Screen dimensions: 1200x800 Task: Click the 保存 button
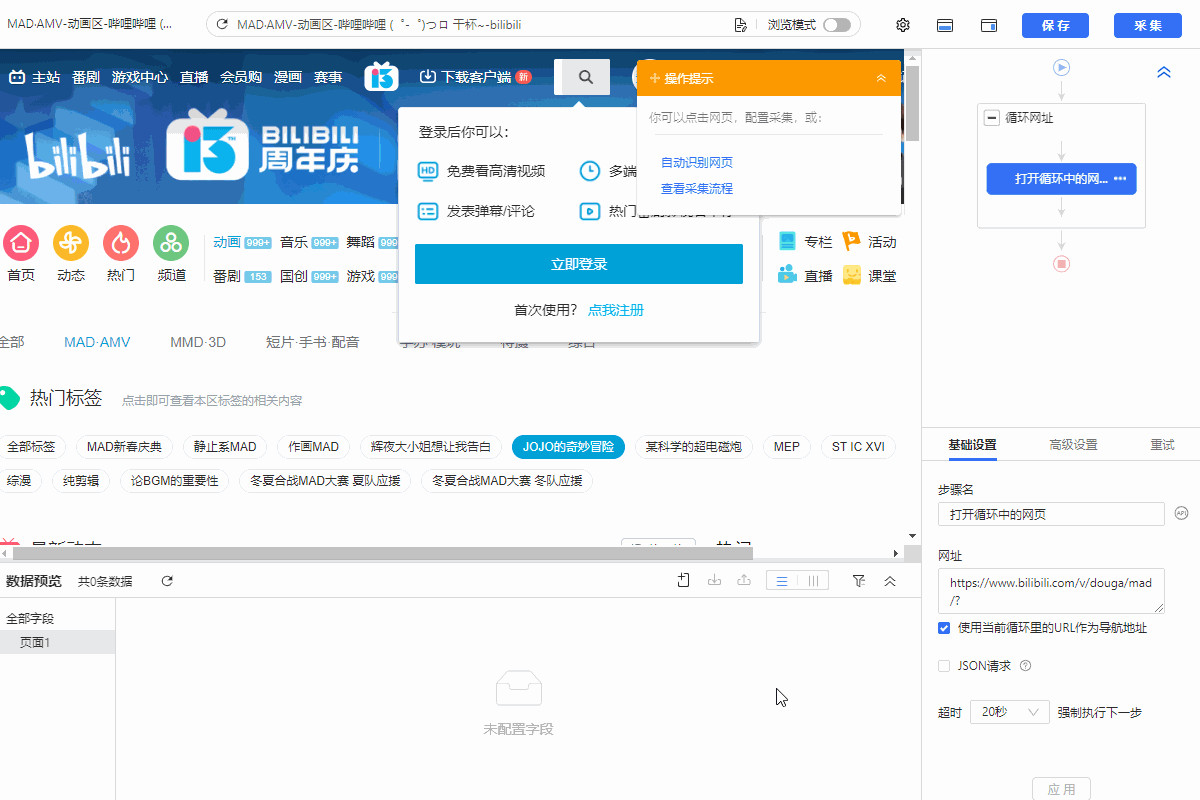[1056, 26]
